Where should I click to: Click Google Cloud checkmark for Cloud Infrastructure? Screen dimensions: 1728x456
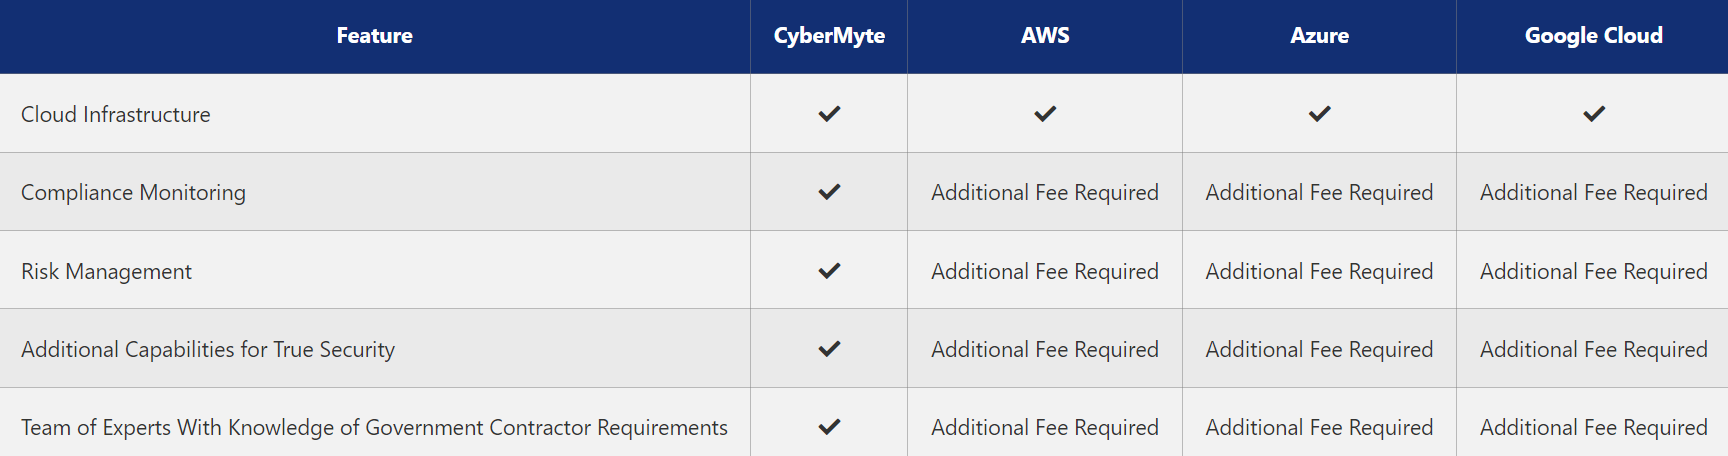point(1593,114)
